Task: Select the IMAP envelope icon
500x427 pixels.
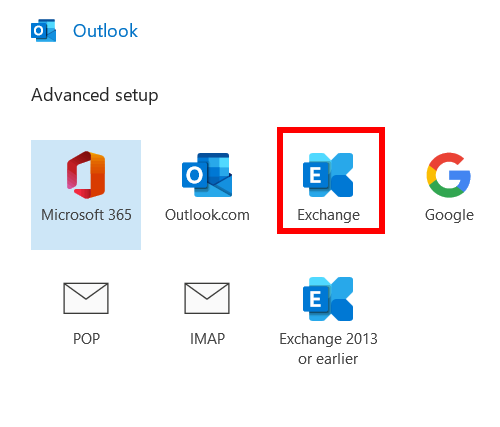Action: click(207, 298)
